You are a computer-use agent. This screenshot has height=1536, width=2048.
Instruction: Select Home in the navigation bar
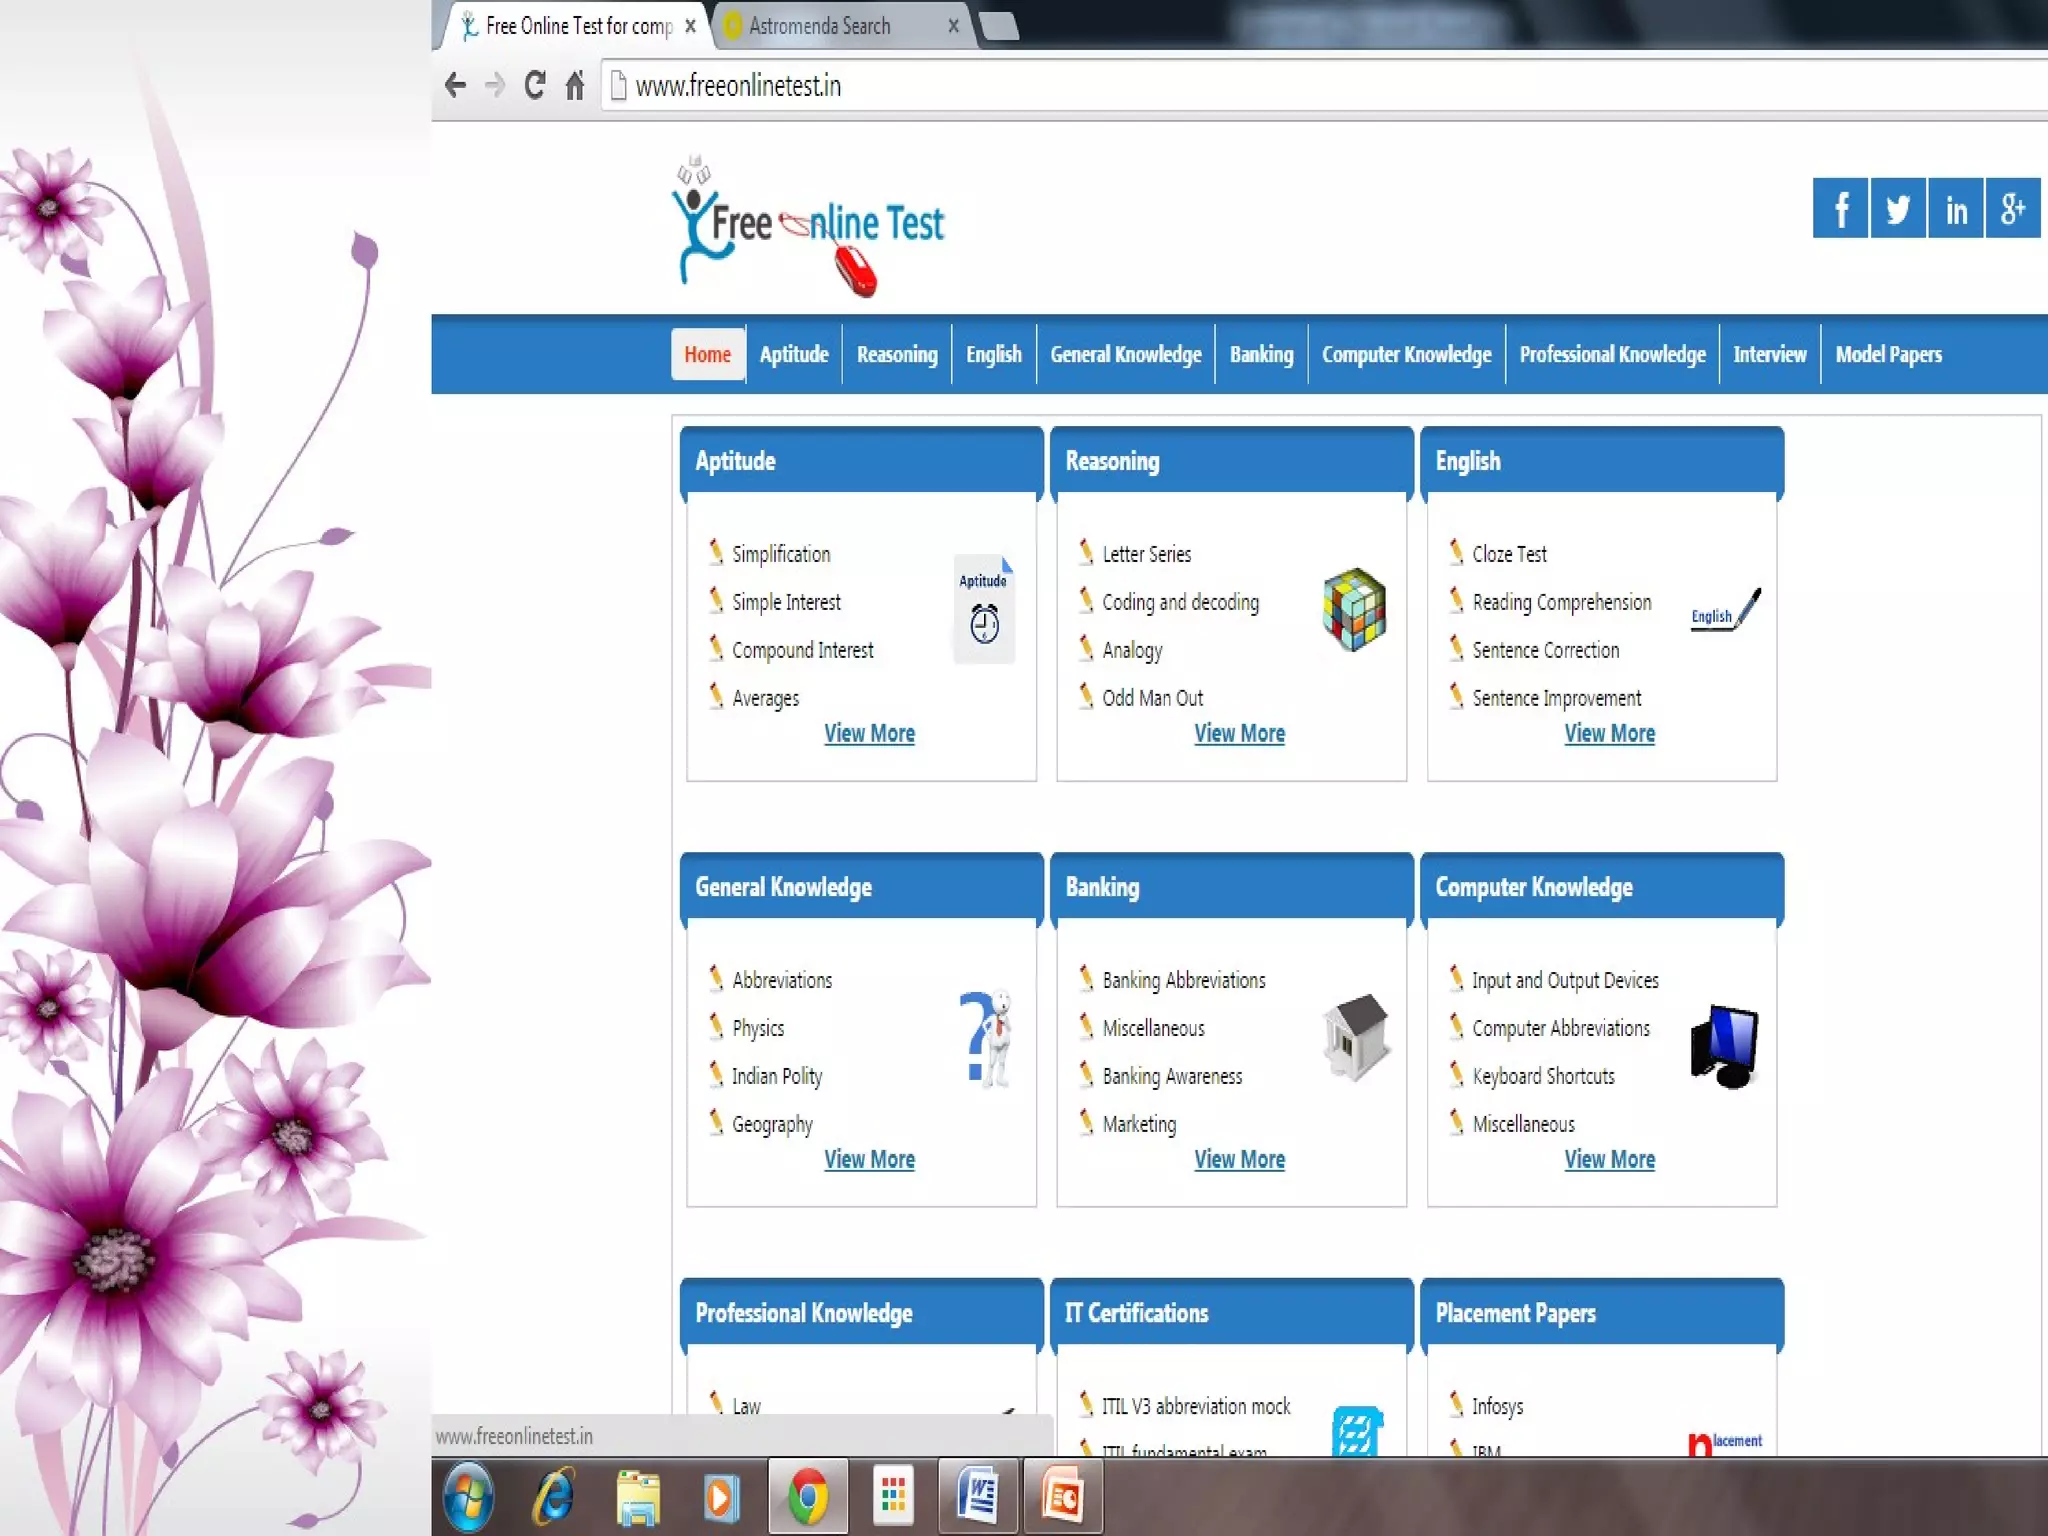point(708,354)
